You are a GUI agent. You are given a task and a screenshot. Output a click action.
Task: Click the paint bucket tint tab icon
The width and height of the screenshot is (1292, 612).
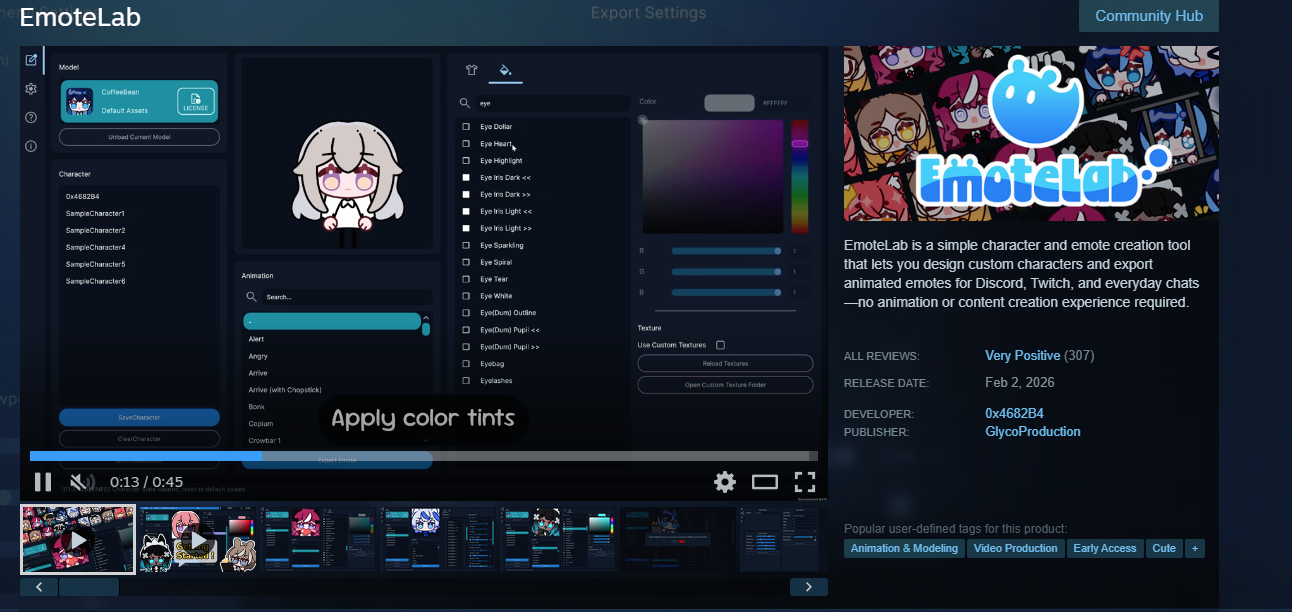tap(505, 71)
